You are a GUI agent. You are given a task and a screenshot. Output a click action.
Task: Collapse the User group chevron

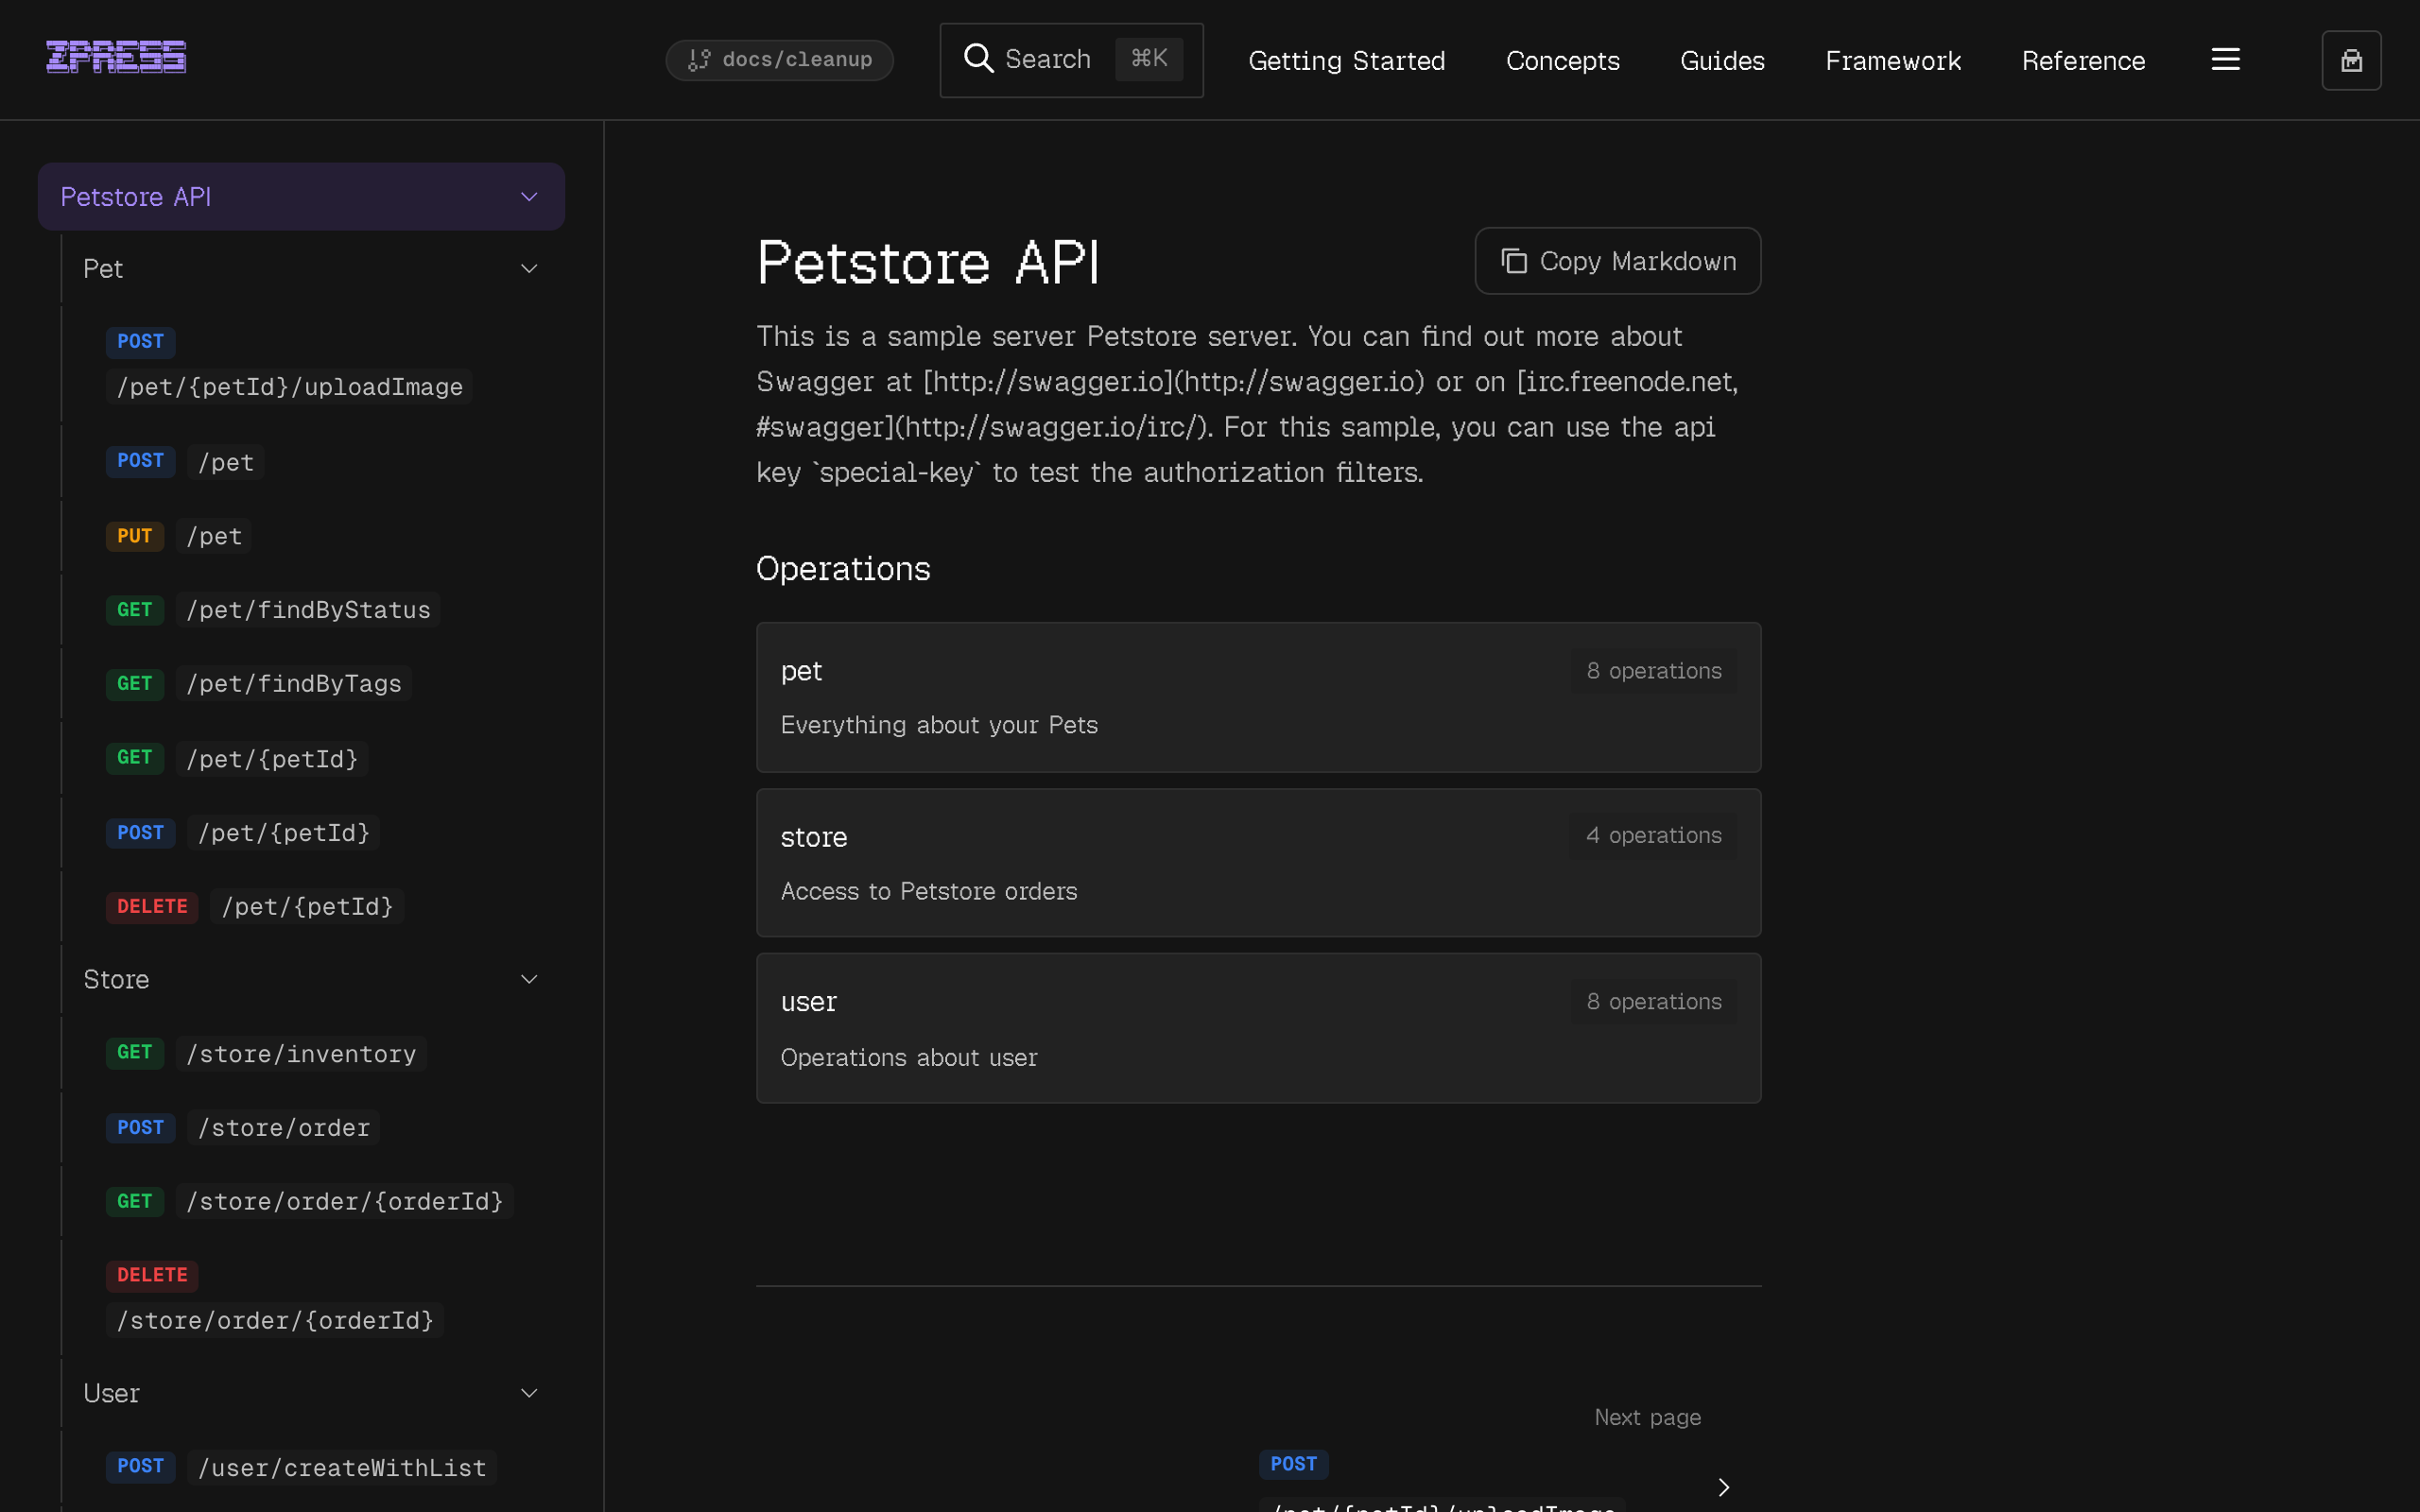pyautogui.click(x=529, y=1393)
